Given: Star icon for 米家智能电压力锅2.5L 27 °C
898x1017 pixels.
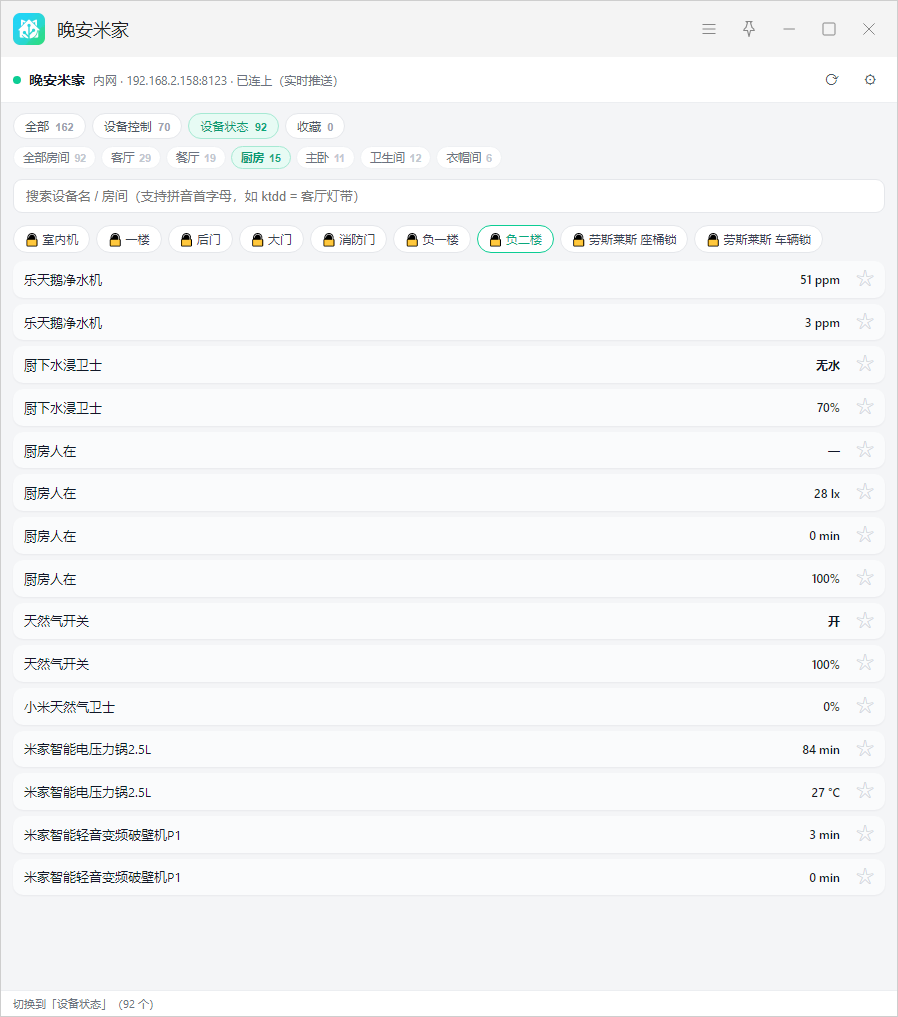Looking at the screenshot, I should 865,792.
